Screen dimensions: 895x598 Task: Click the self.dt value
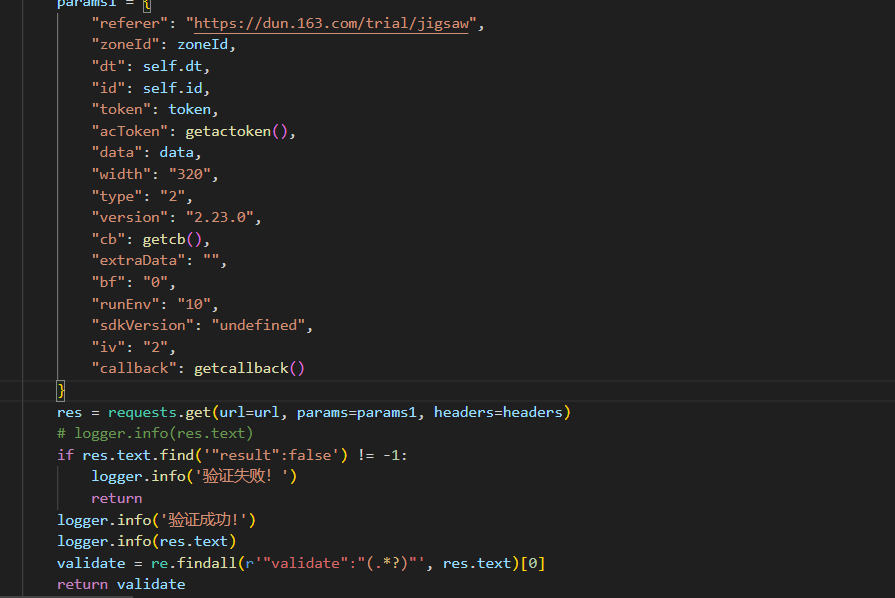(176, 66)
